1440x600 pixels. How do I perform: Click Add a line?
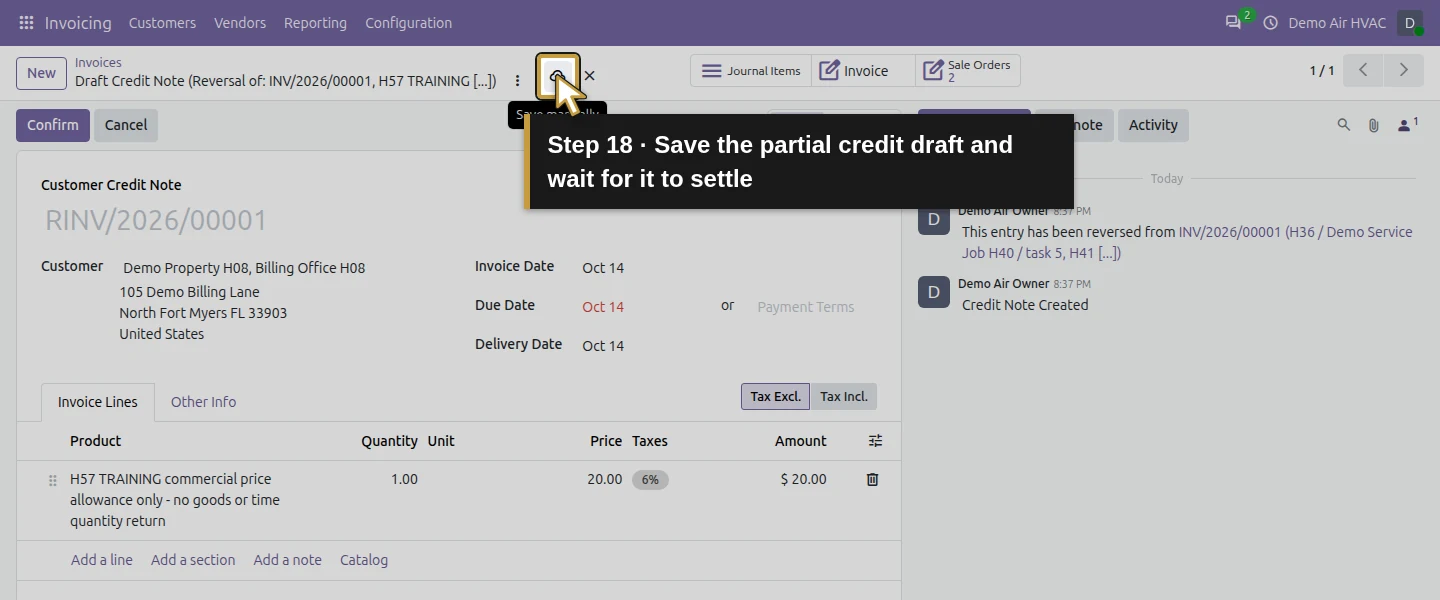point(102,560)
